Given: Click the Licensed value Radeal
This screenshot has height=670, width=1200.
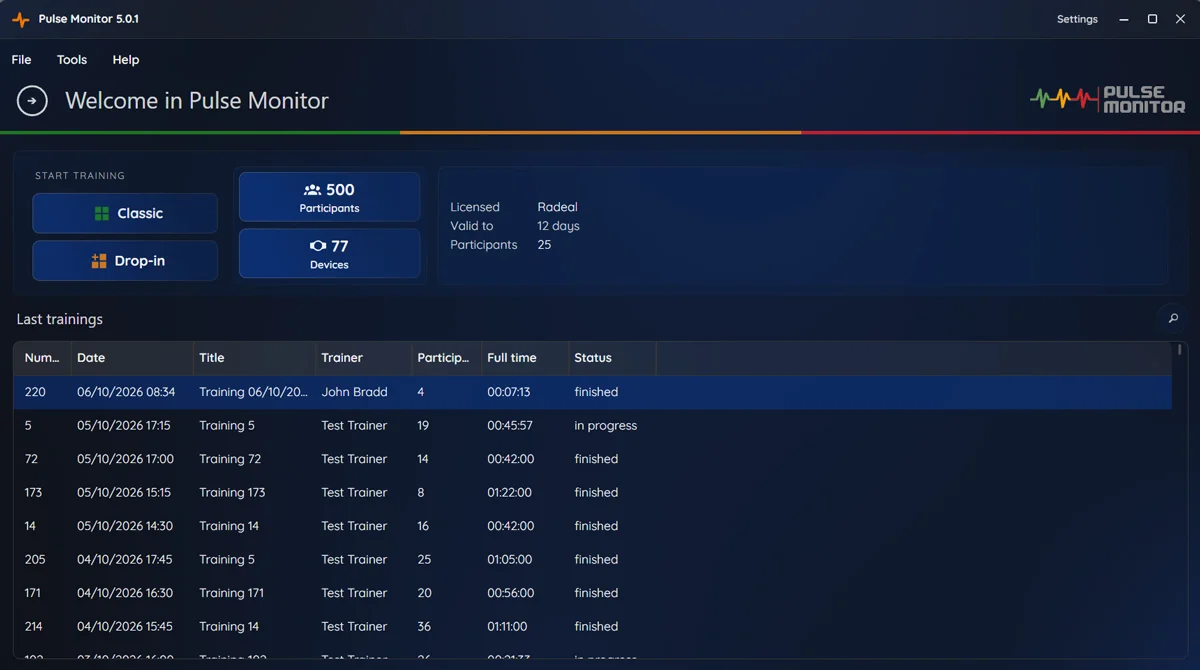Looking at the screenshot, I should tap(558, 207).
